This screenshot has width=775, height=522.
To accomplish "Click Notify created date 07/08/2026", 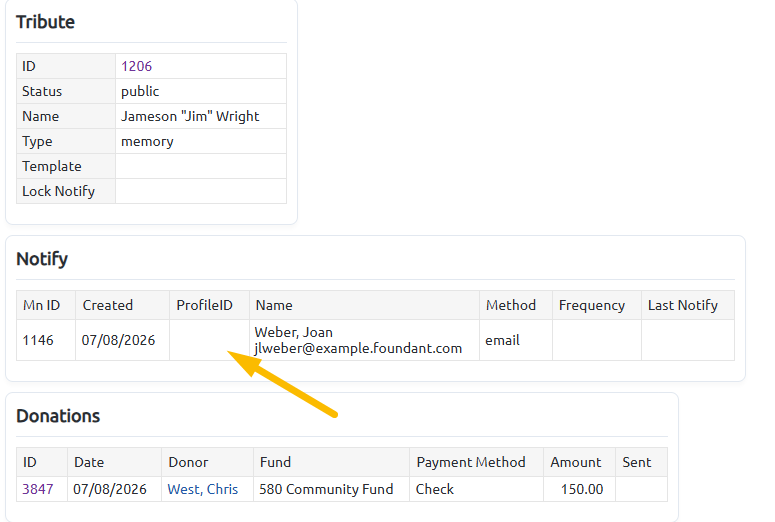I will click(118, 340).
